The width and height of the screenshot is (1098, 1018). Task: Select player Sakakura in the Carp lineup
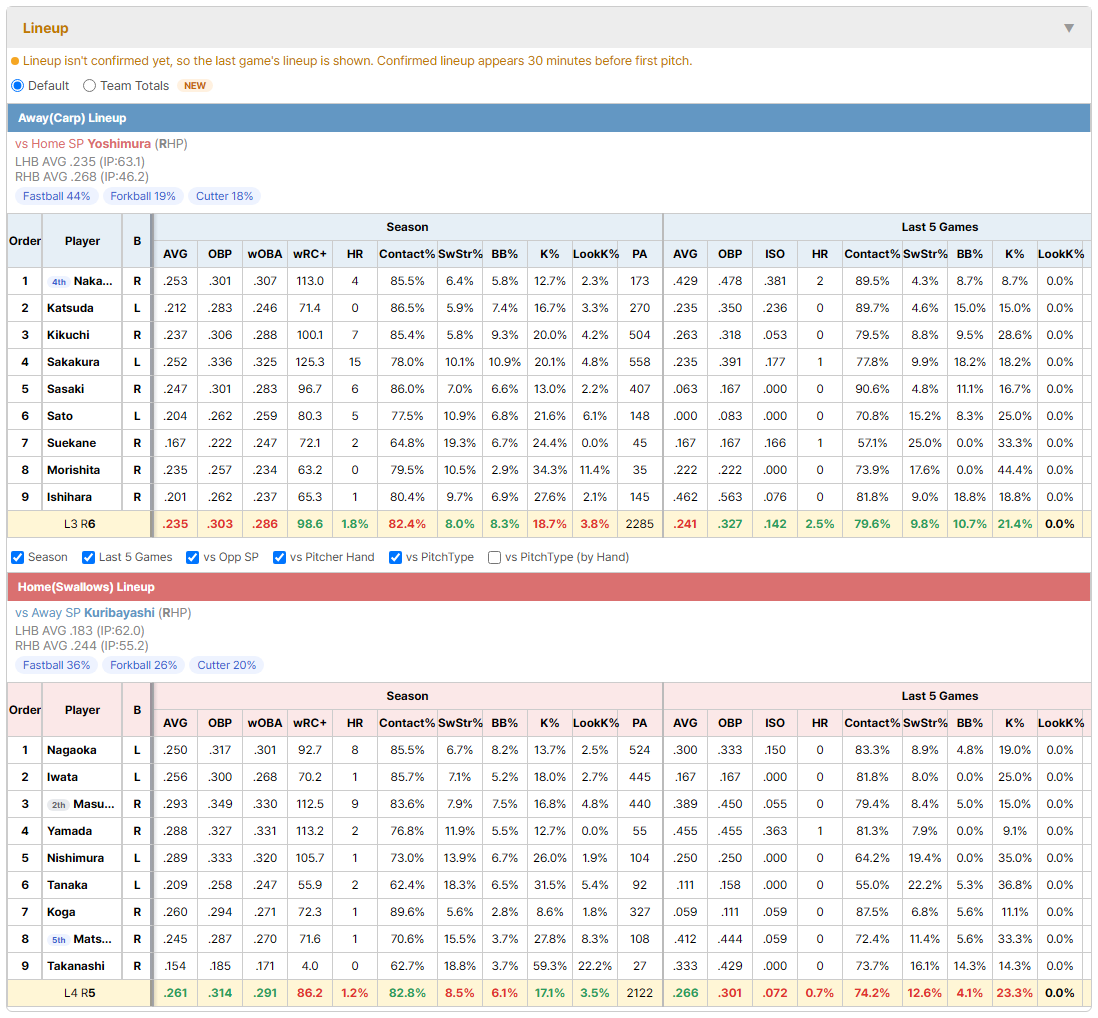tap(73, 362)
